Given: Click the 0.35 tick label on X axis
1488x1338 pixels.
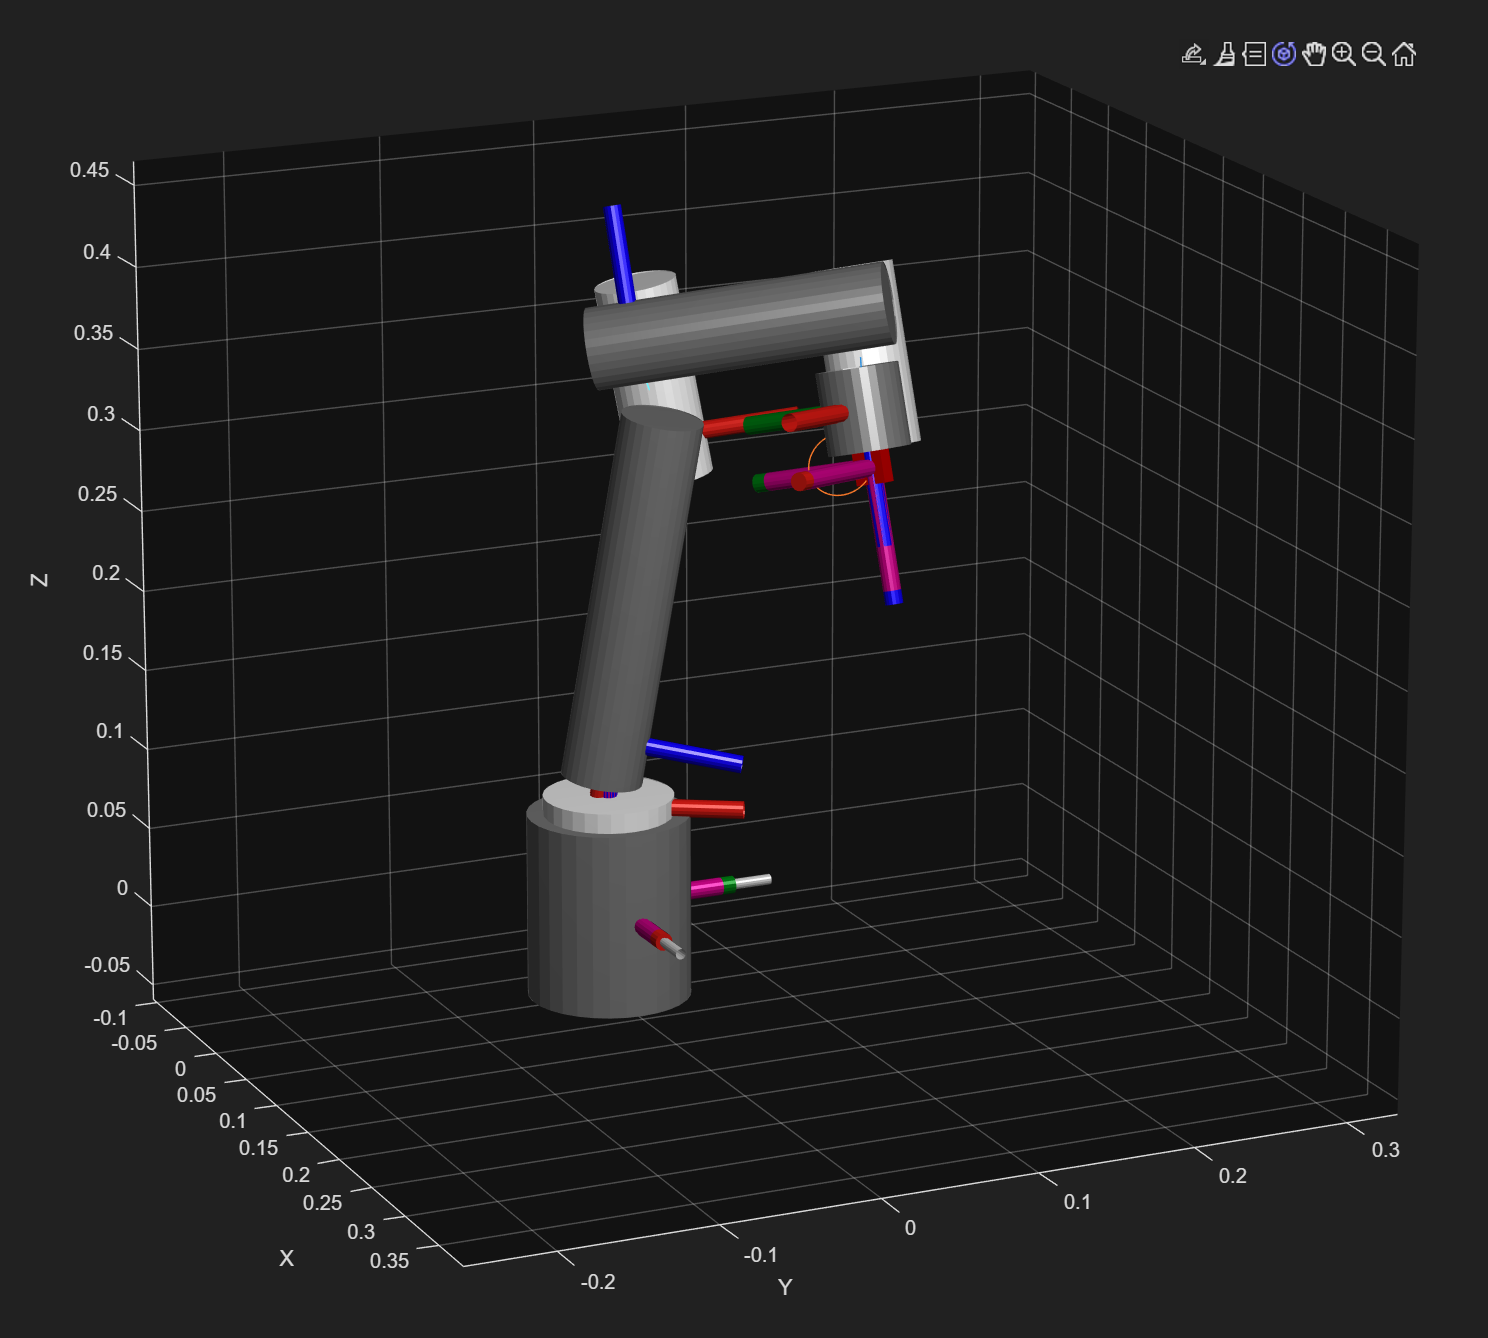Looking at the screenshot, I should [x=390, y=1260].
